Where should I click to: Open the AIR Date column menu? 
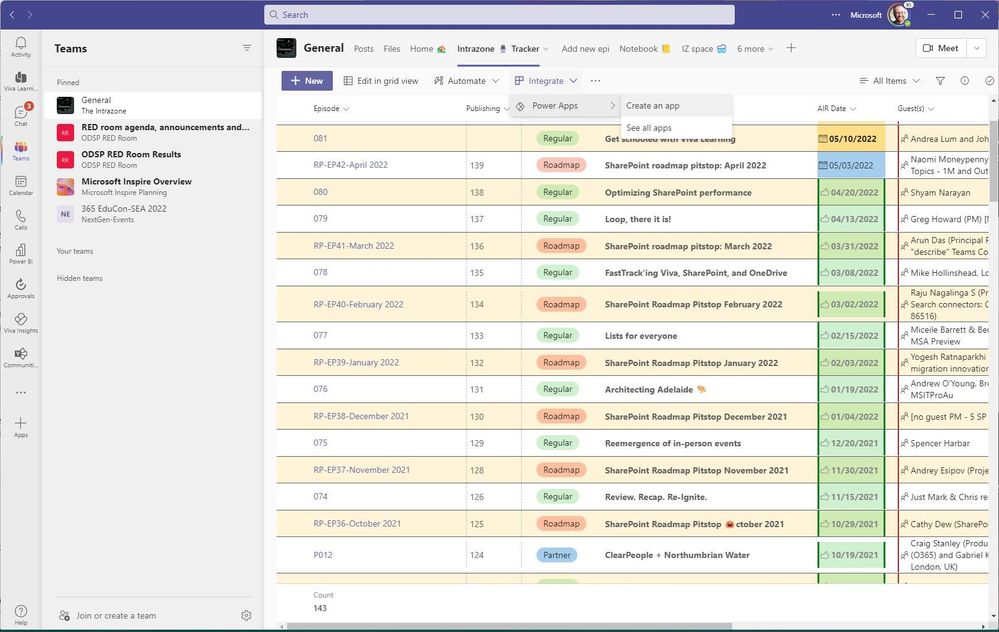837,108
